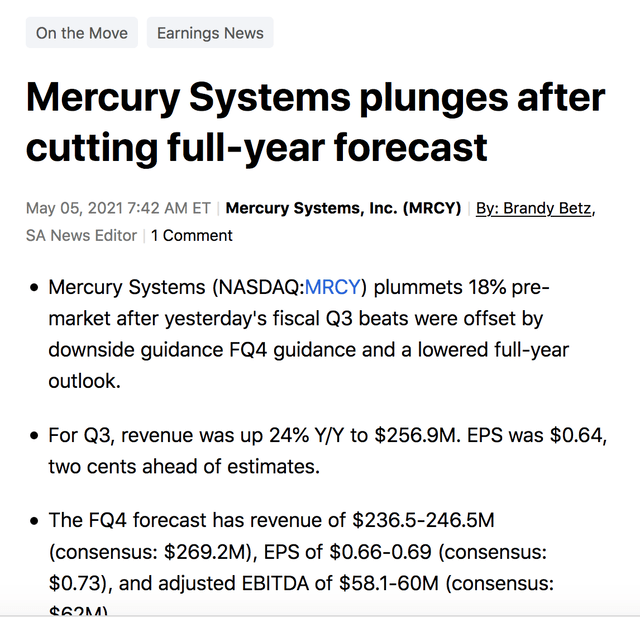This screenshot has height=617, width=640.
Task: Click the bullet before Mercury Systems paragraph
Action: click(x=34, y=288)
